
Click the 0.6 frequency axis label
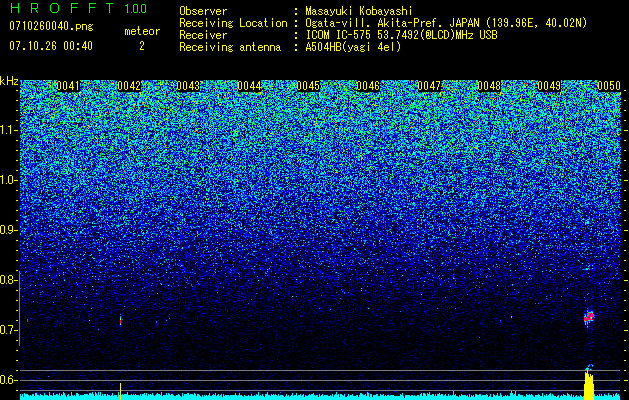(x=7, y=380)
